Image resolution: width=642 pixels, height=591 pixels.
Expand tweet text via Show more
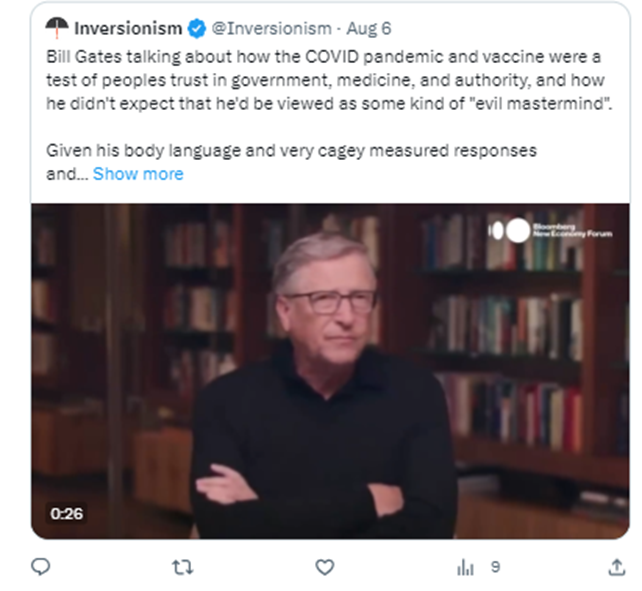point(138,174)
